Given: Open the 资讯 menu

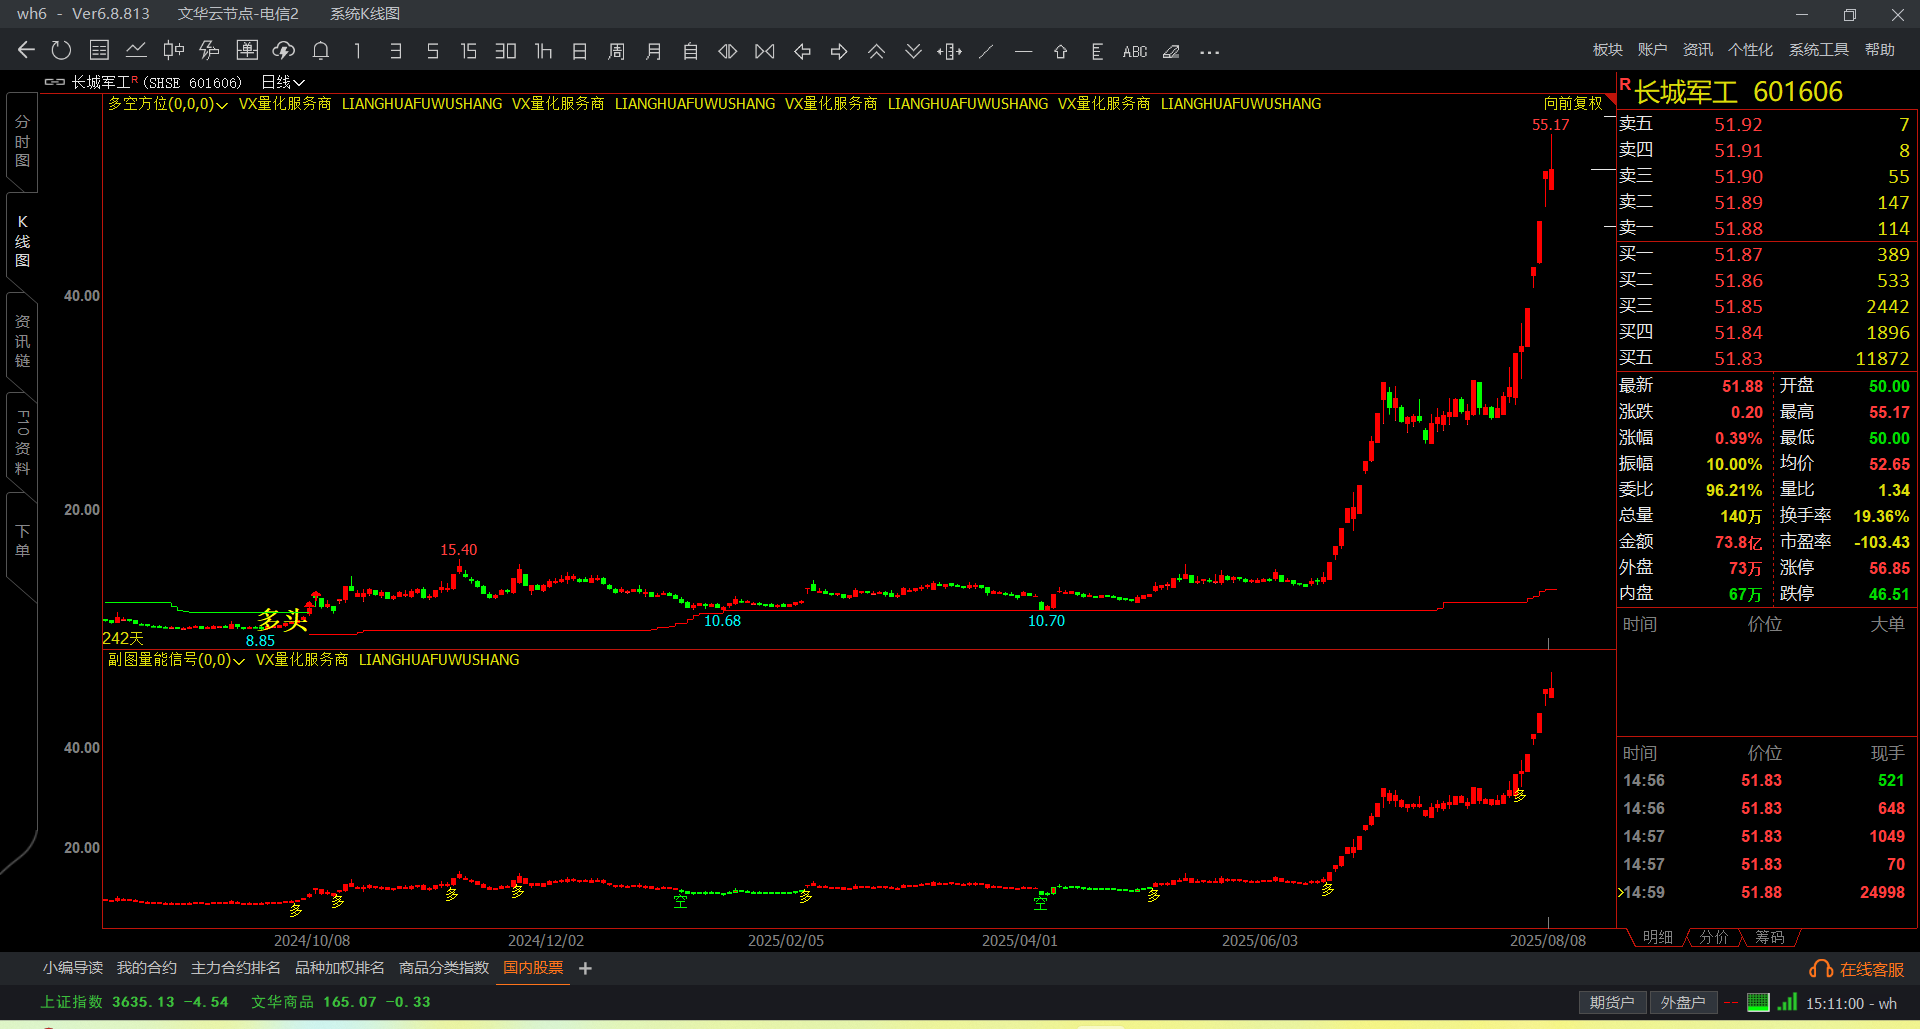Looking at the screenshot, I should coord(1698,50).
